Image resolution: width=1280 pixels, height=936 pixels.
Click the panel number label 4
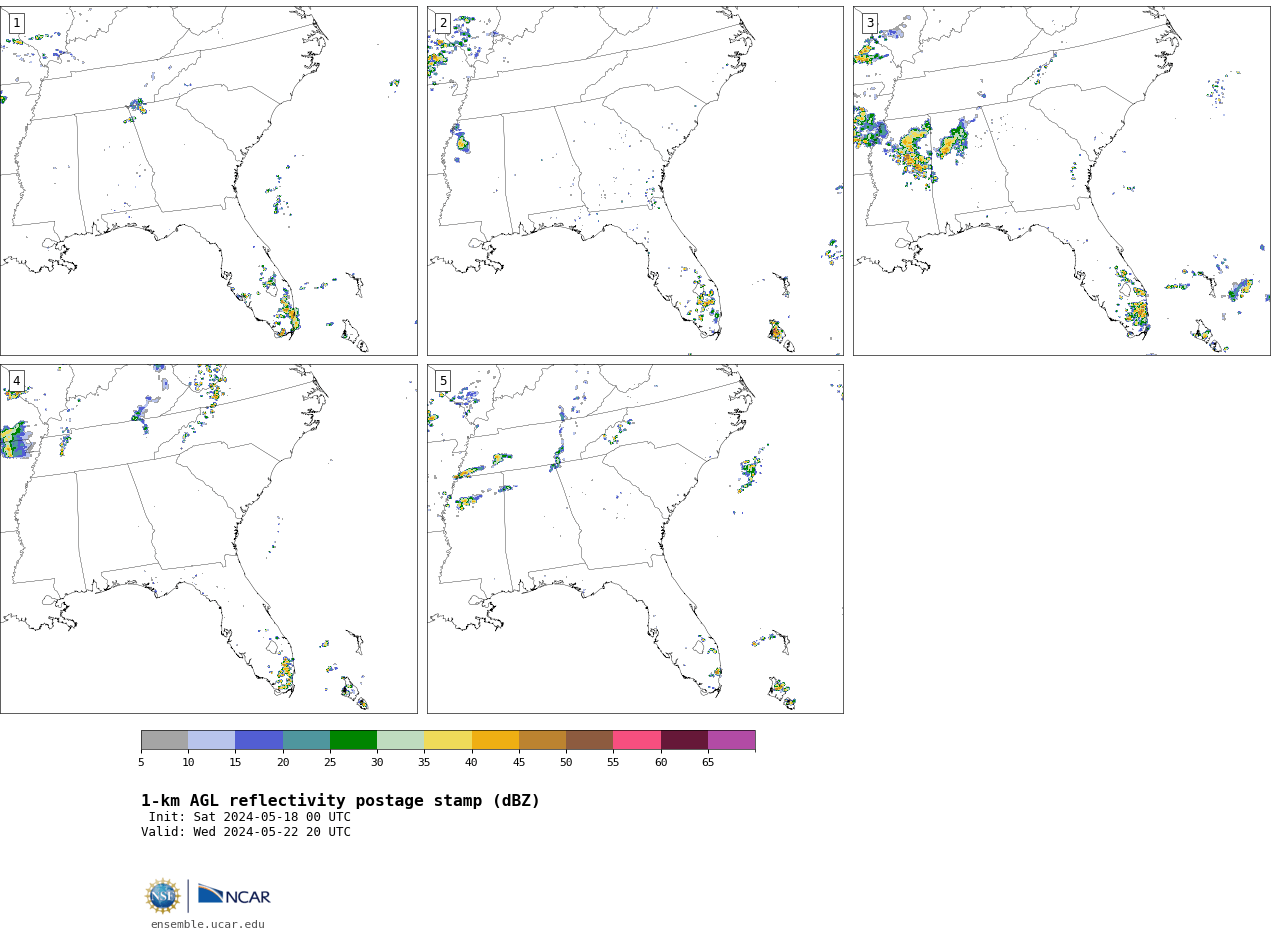[16, 381]
